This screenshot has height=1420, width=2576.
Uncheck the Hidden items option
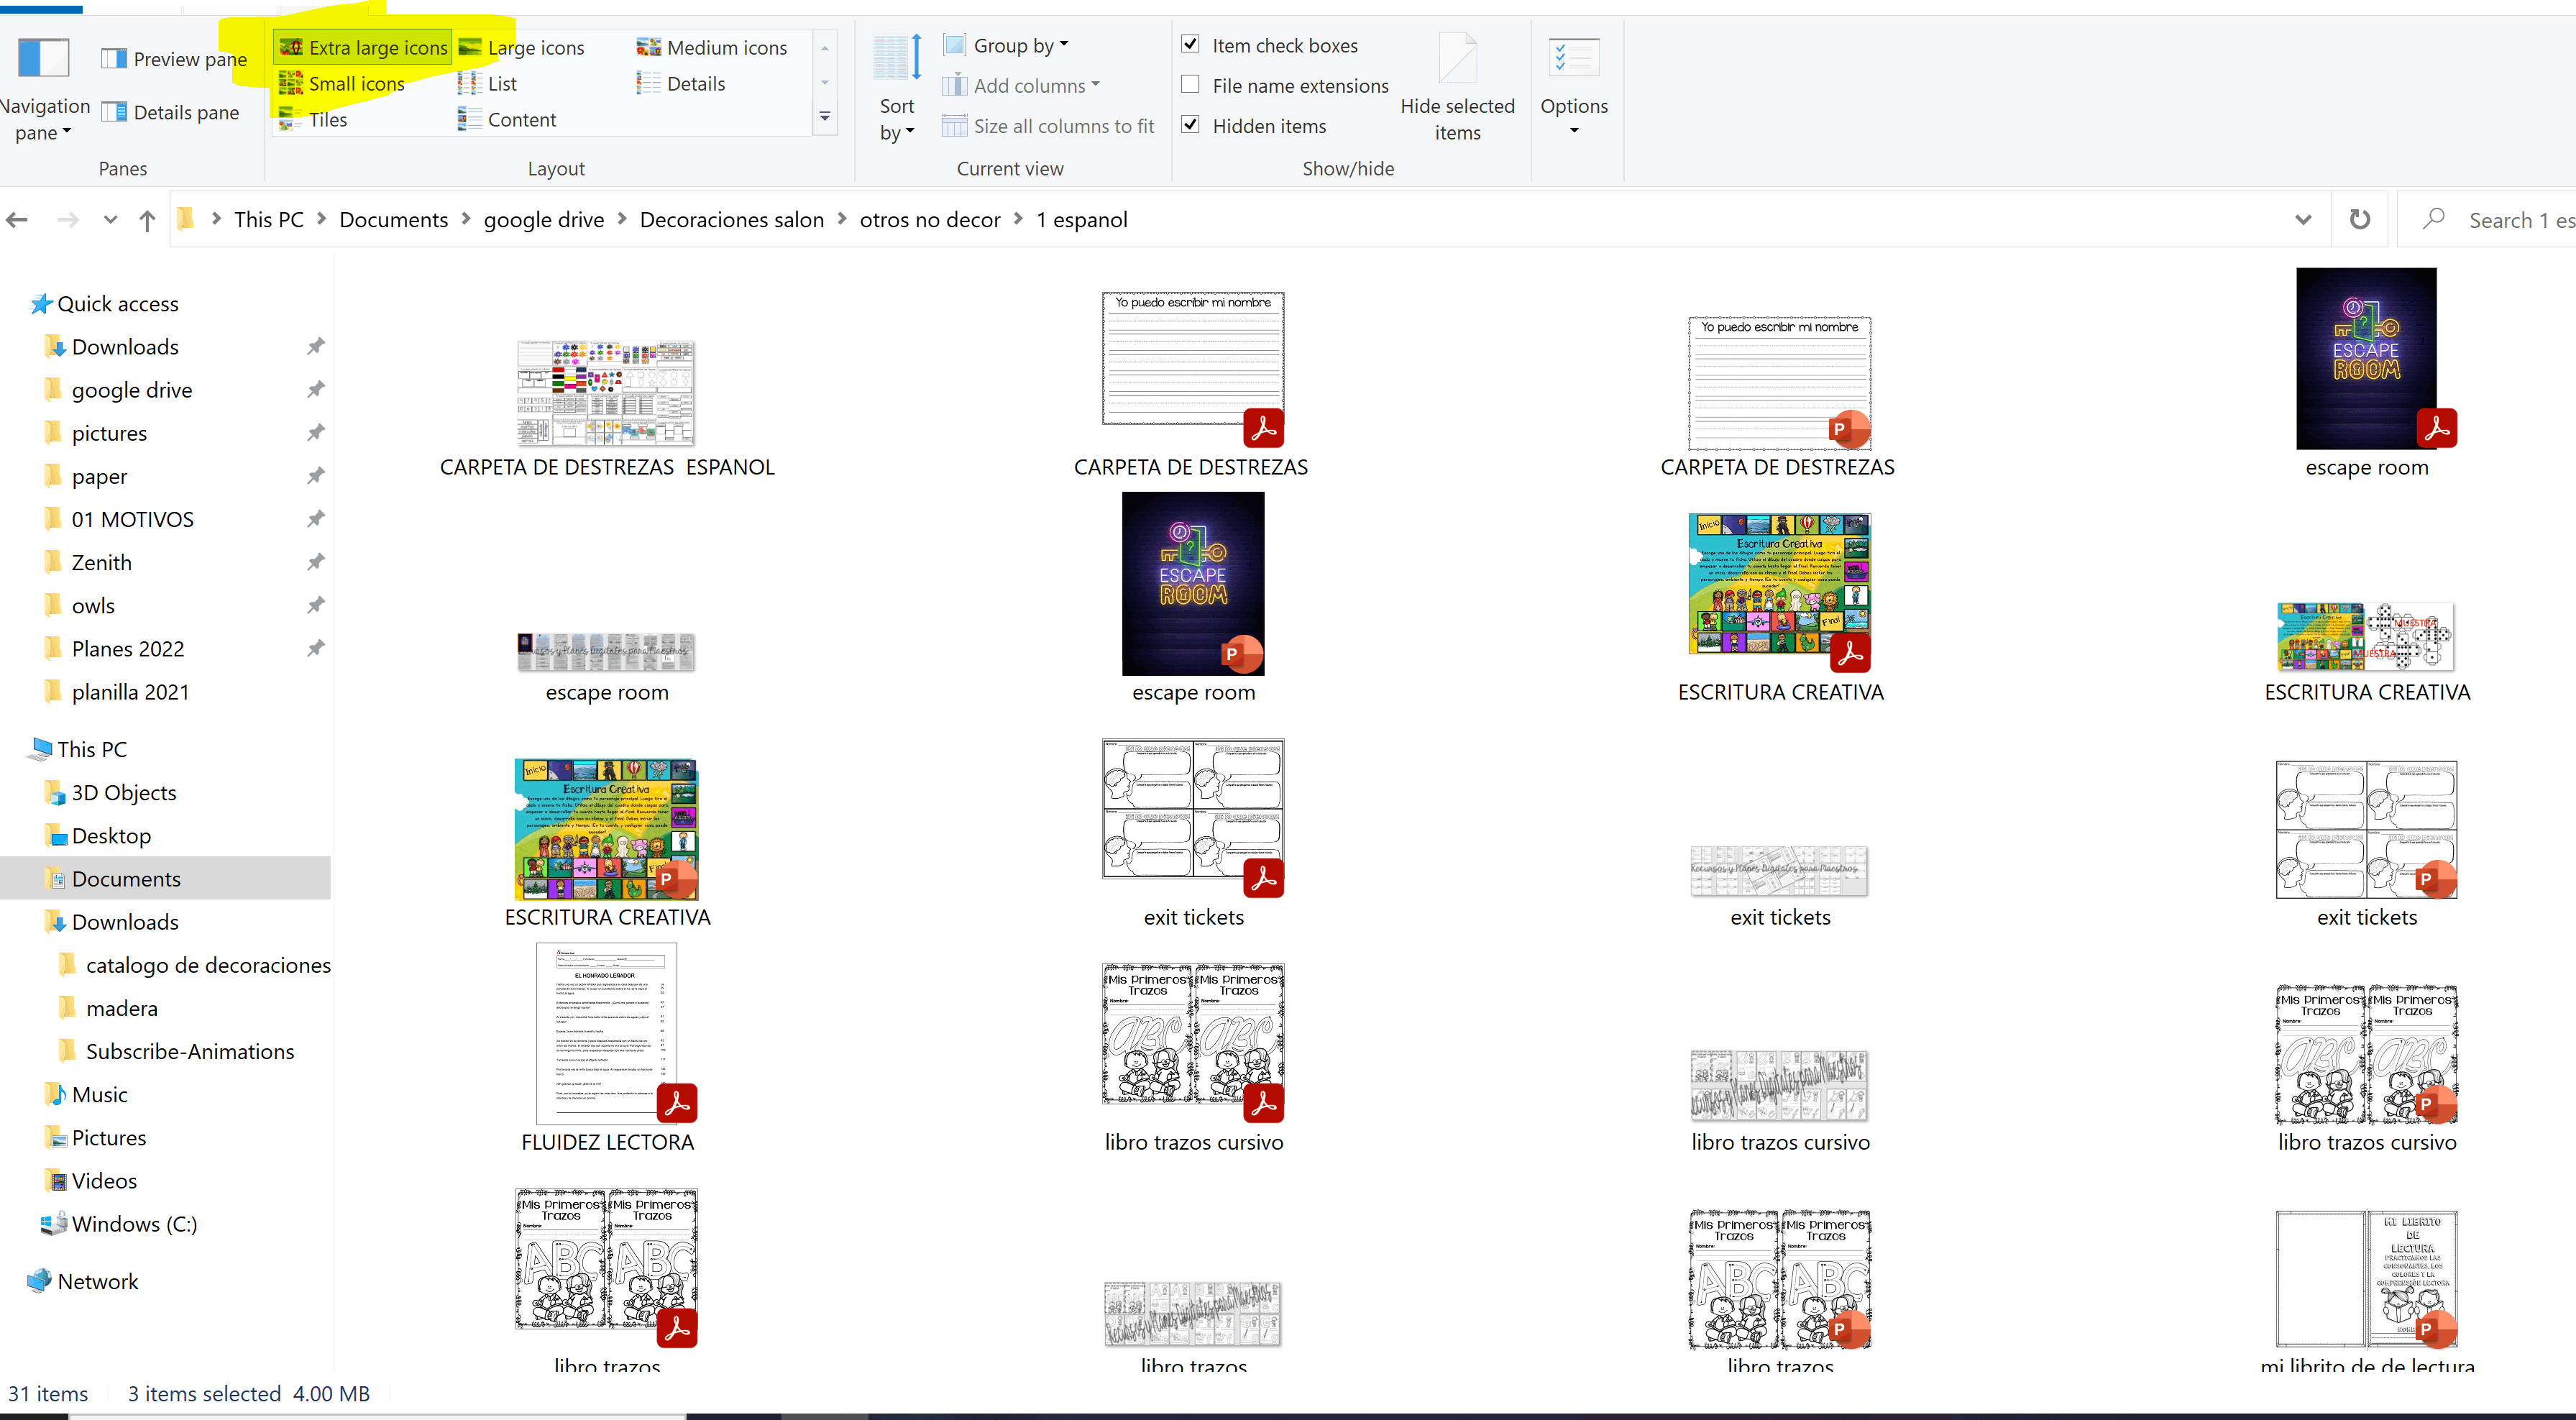tap(1190, 125)
